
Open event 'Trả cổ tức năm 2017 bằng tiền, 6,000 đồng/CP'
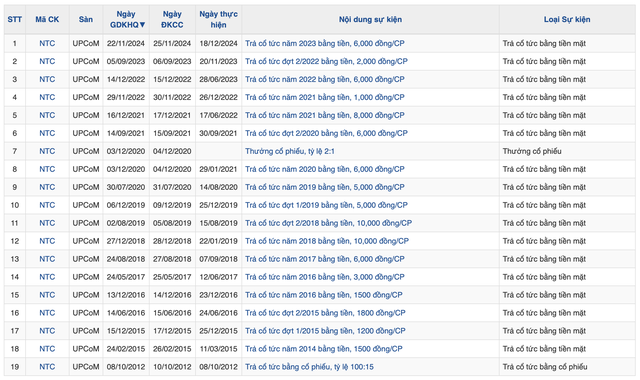coord(325,259)
